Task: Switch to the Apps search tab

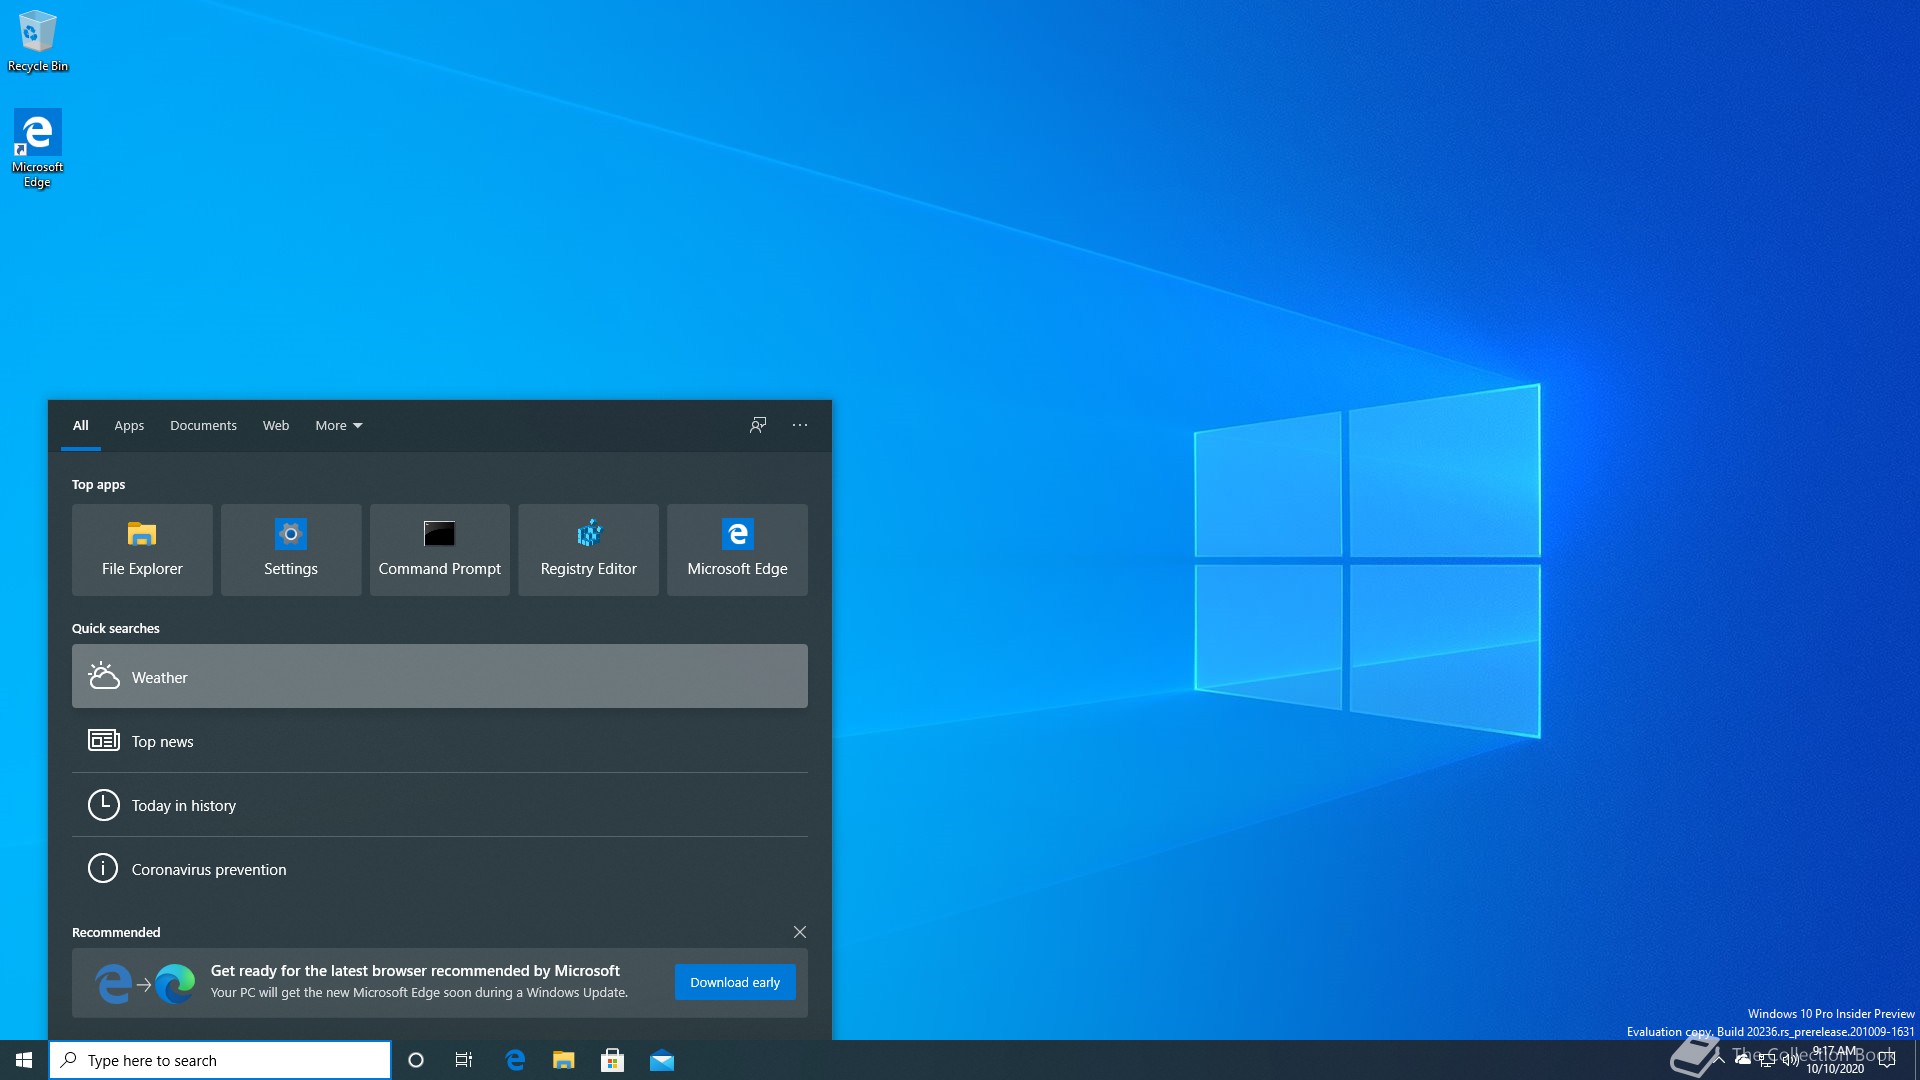Action: [x=129, y=426]
